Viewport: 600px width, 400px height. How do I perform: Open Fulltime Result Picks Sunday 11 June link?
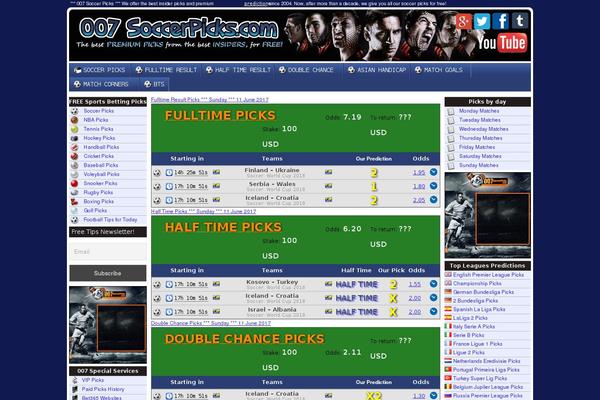[x=210, y=100]
